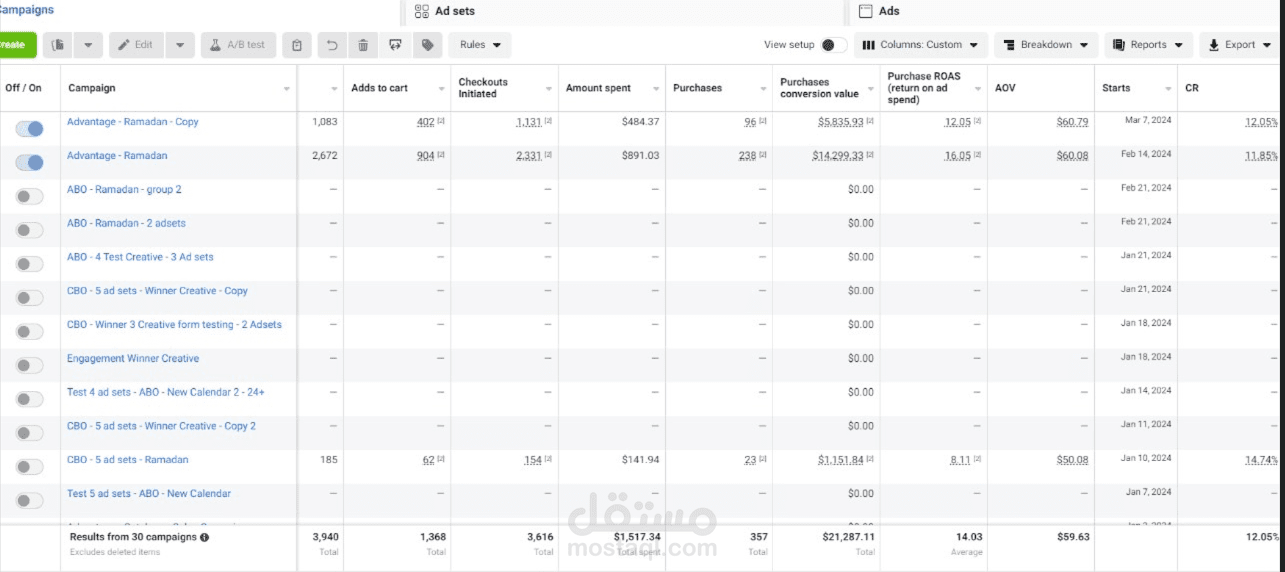Screen dimensions: 1285x572
Task: Click the tag label icon
Action: tap(427, 45)
